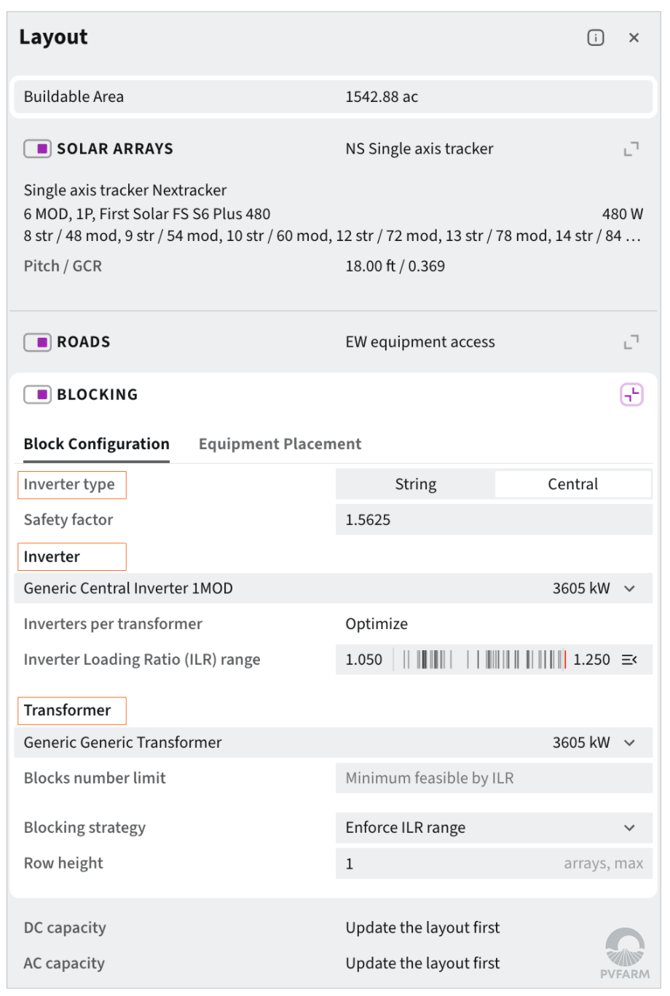Open the ILR range list options icon
Viewport: 670px width, 996px height.
(x=629, y=660)
